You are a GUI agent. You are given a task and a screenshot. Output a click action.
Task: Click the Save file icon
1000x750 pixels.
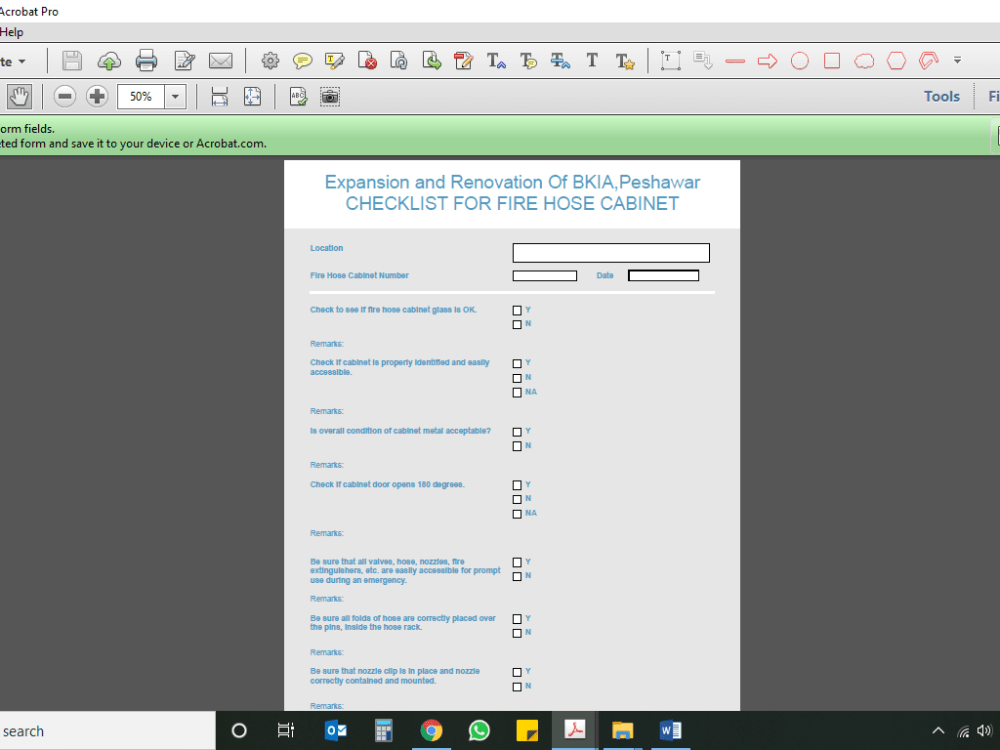(x=72, y=61)
